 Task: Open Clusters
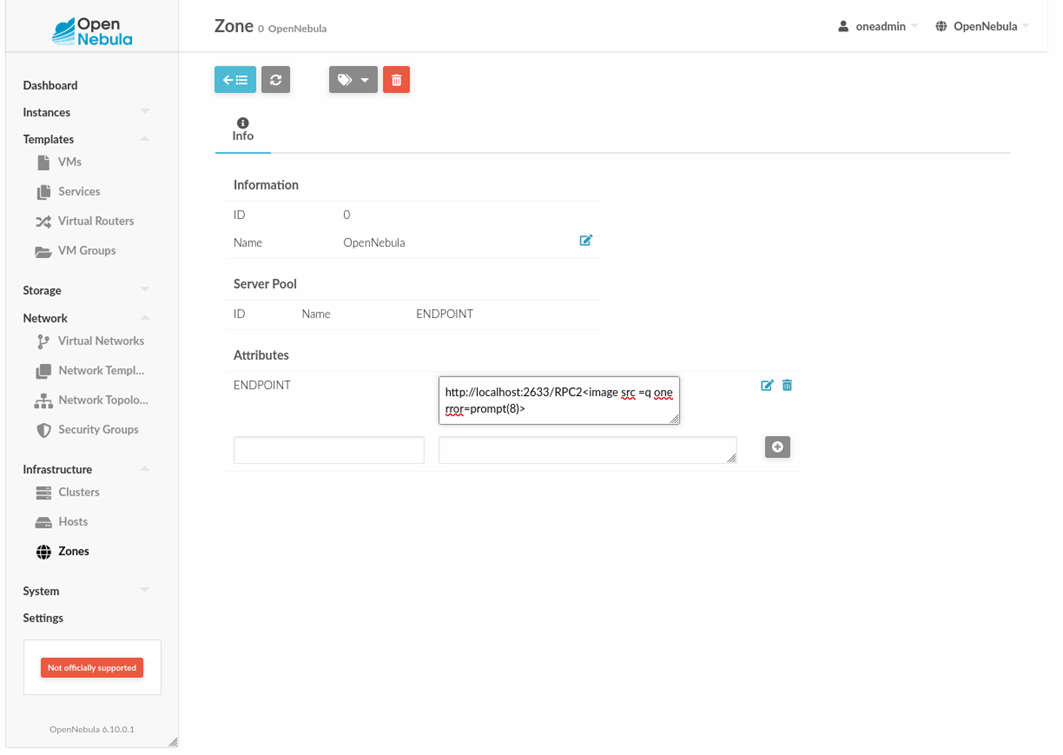coord(79,492)
